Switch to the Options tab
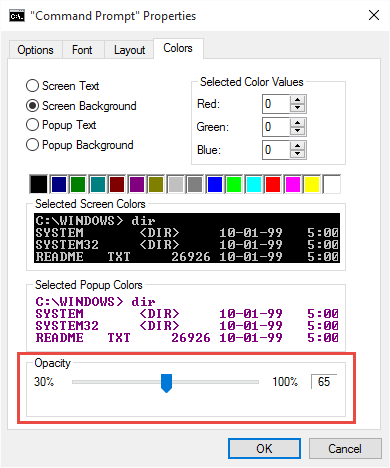Image resolution: width=390 pixels, height=468 pixels. [x=36, y=50]
